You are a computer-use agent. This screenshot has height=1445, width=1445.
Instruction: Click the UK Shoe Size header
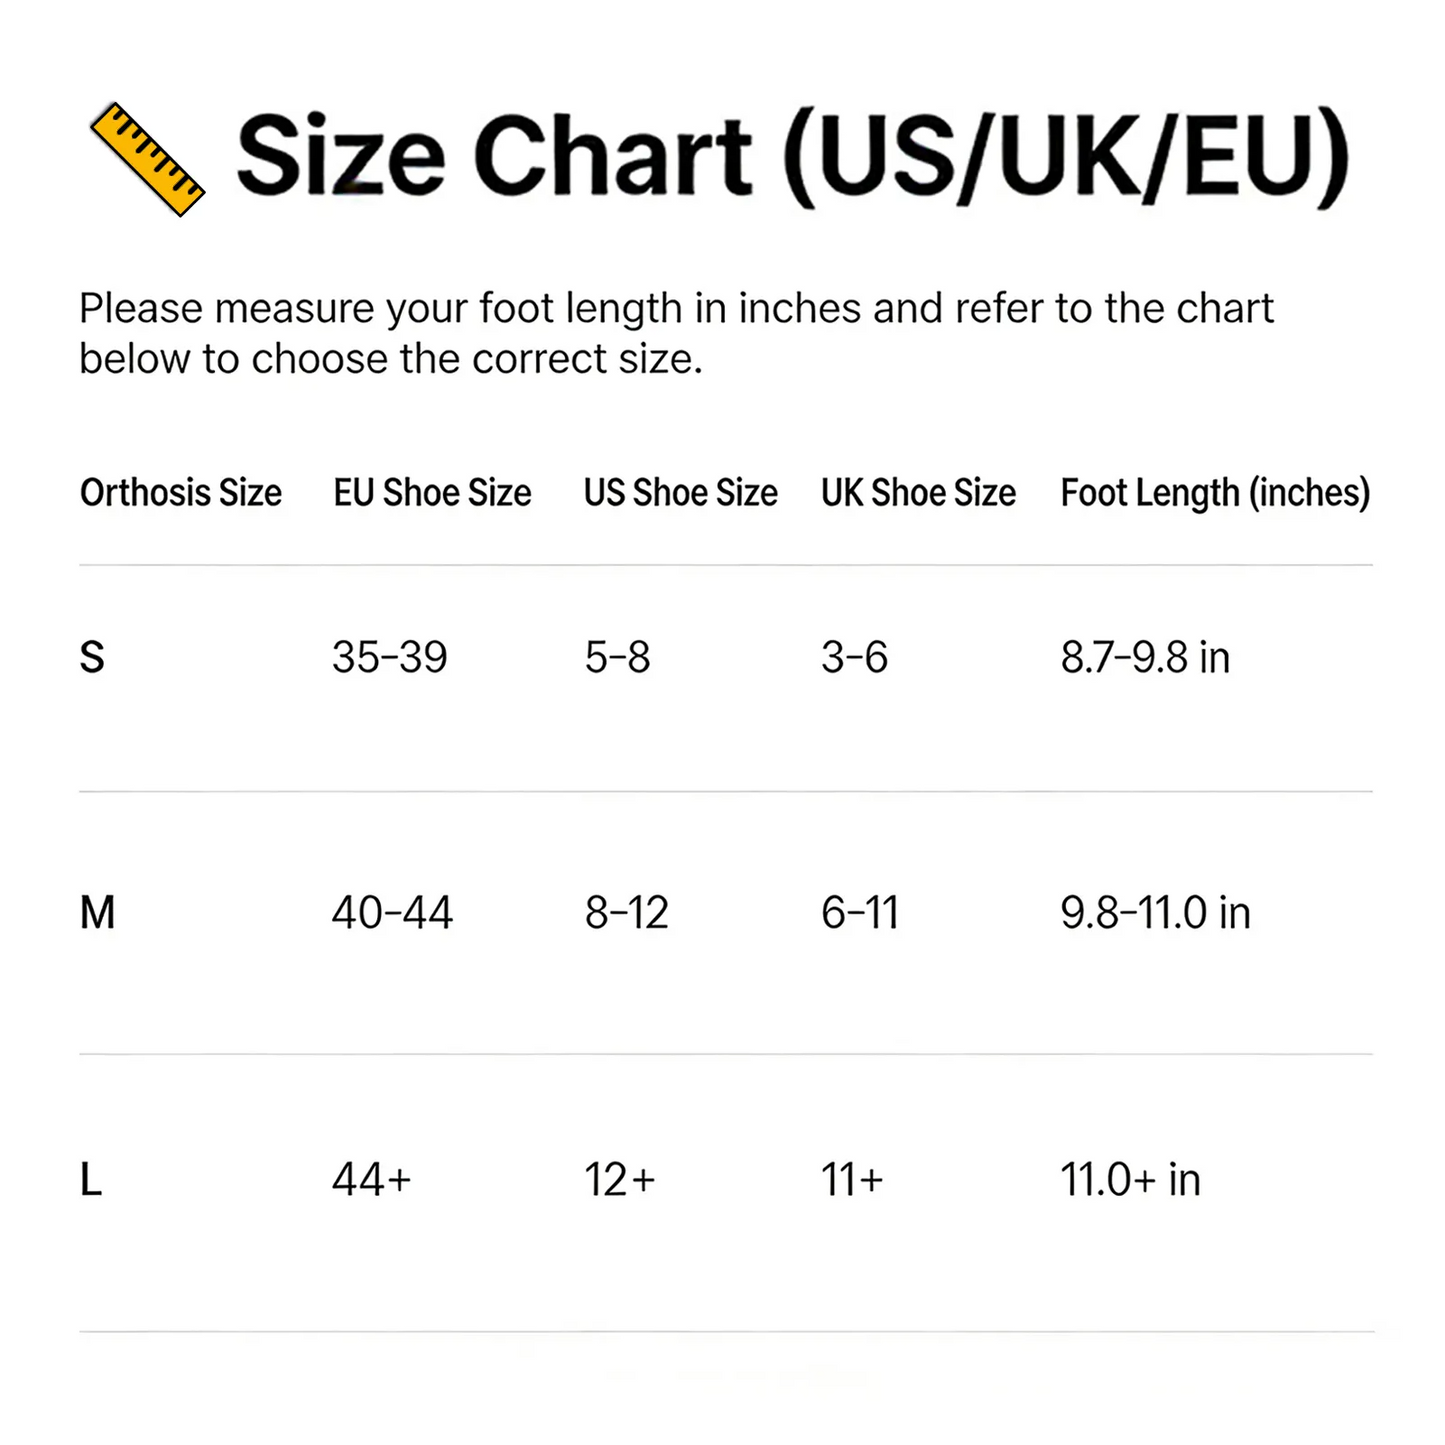coord(918,493)
